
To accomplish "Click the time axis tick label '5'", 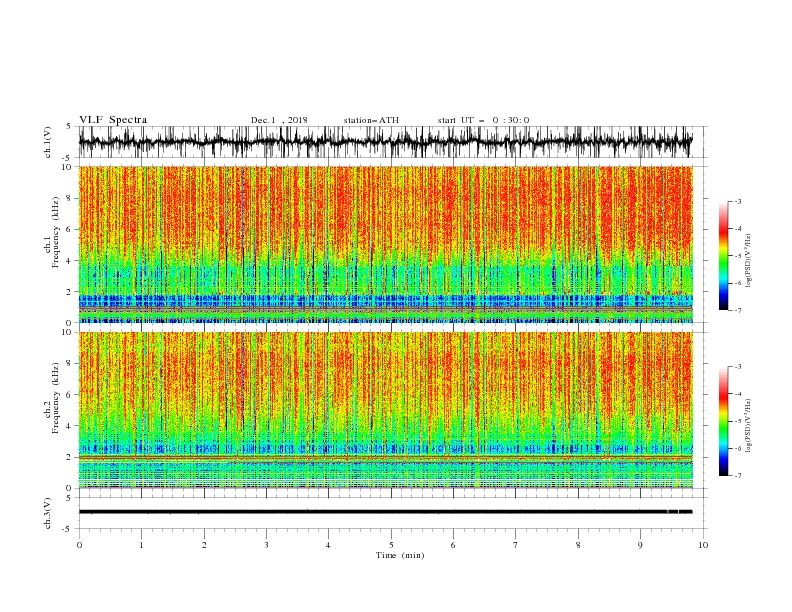I will pos(391,545).
